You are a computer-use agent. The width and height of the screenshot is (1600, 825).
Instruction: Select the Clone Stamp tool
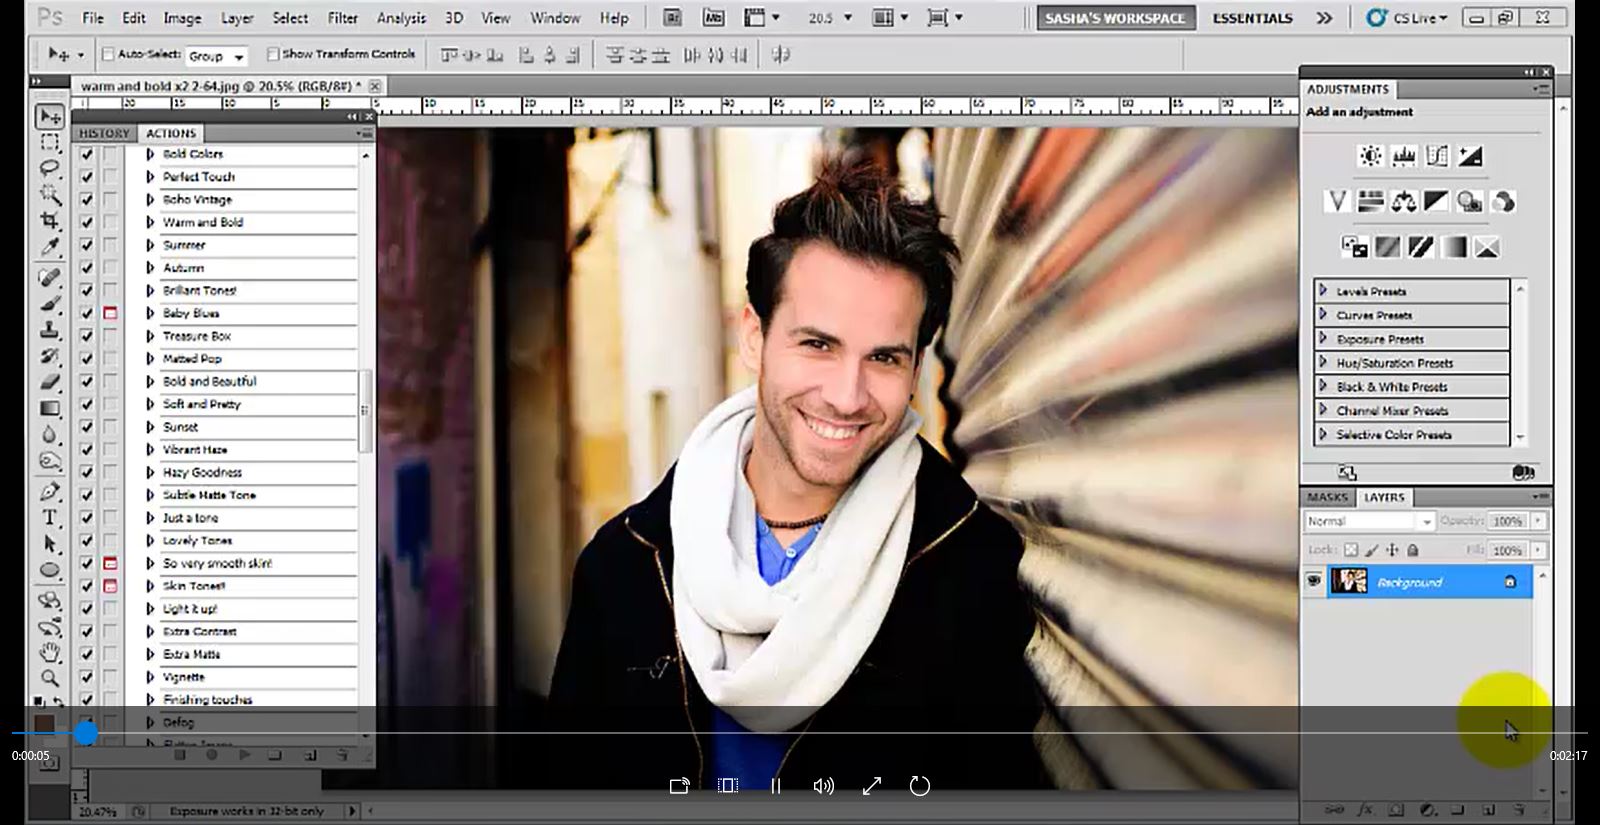49,330
